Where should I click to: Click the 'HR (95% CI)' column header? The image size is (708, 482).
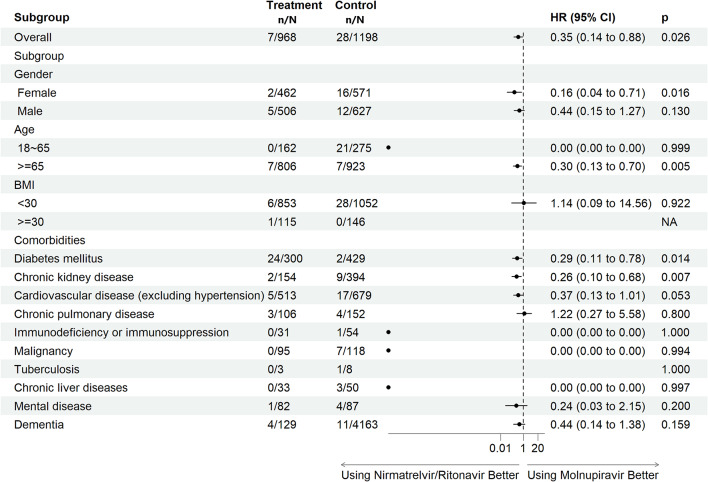[x=582, y=18]
